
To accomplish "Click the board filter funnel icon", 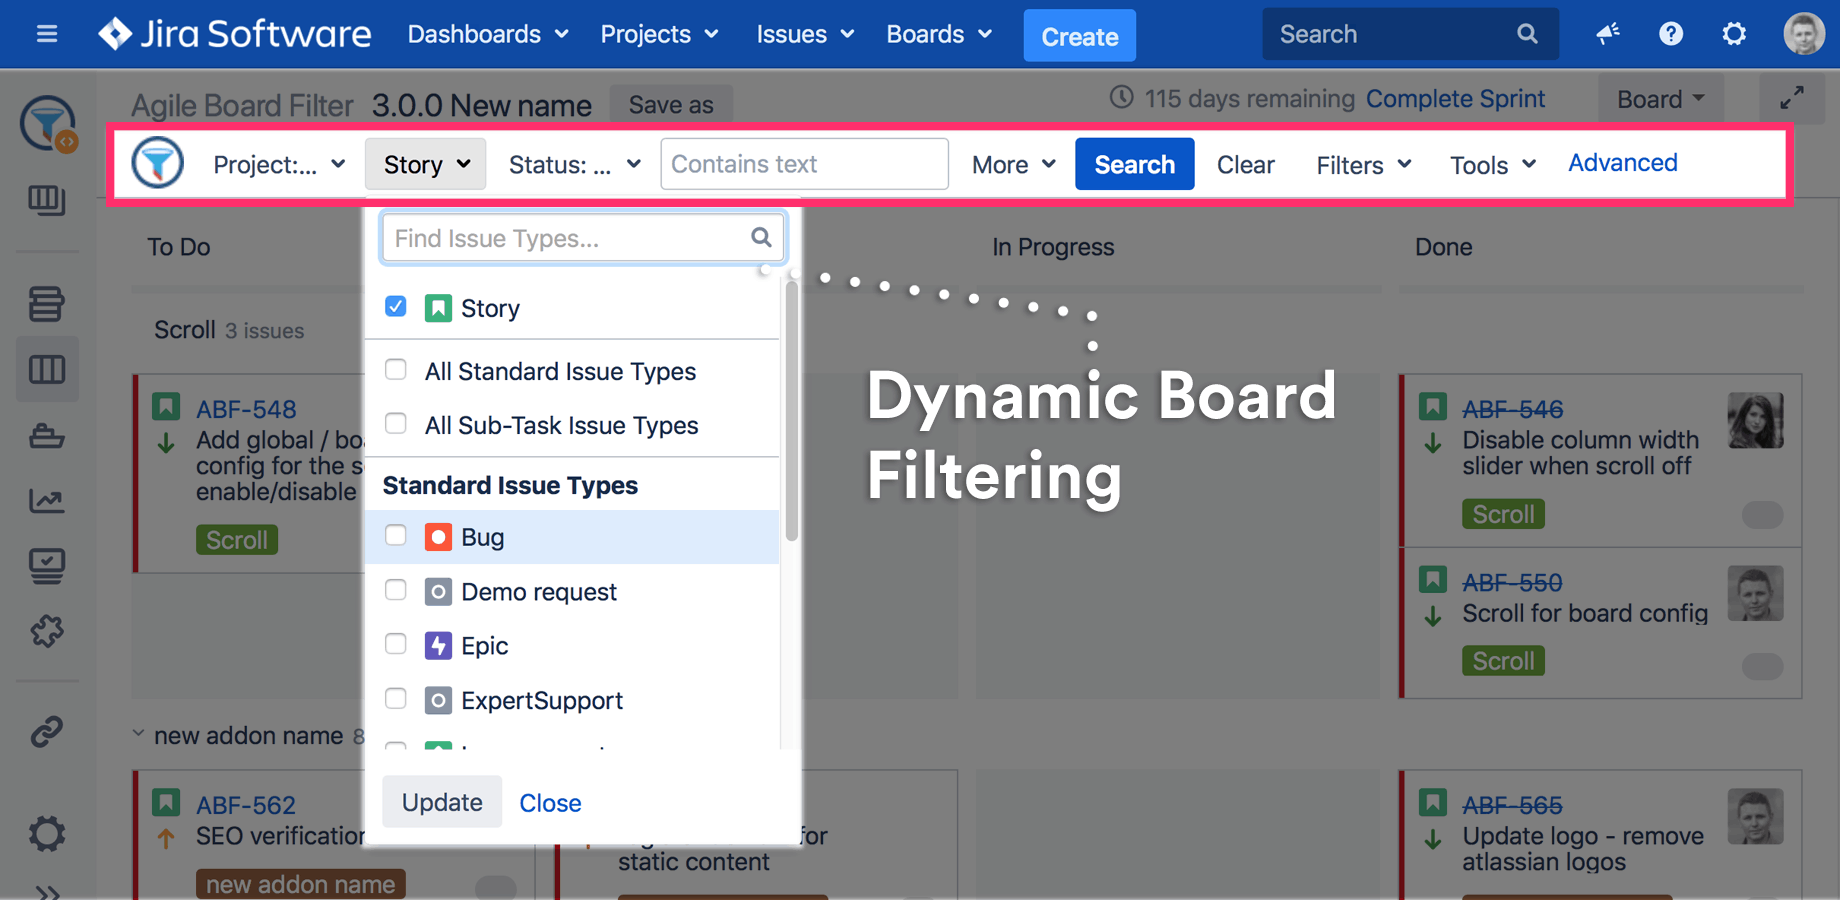I will pos(157,162).
